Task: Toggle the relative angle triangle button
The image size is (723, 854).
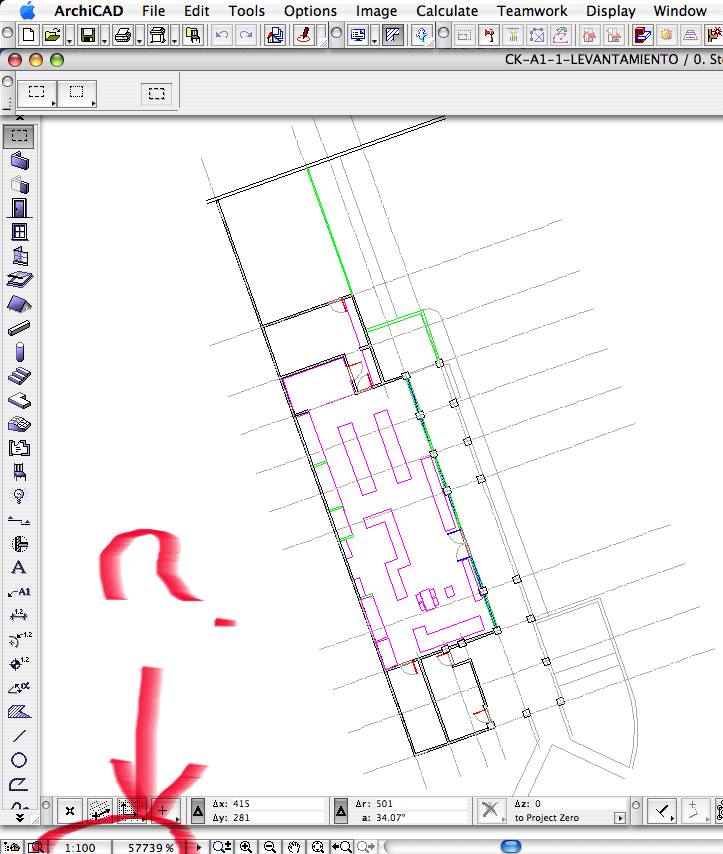Action: coord(341,811)
